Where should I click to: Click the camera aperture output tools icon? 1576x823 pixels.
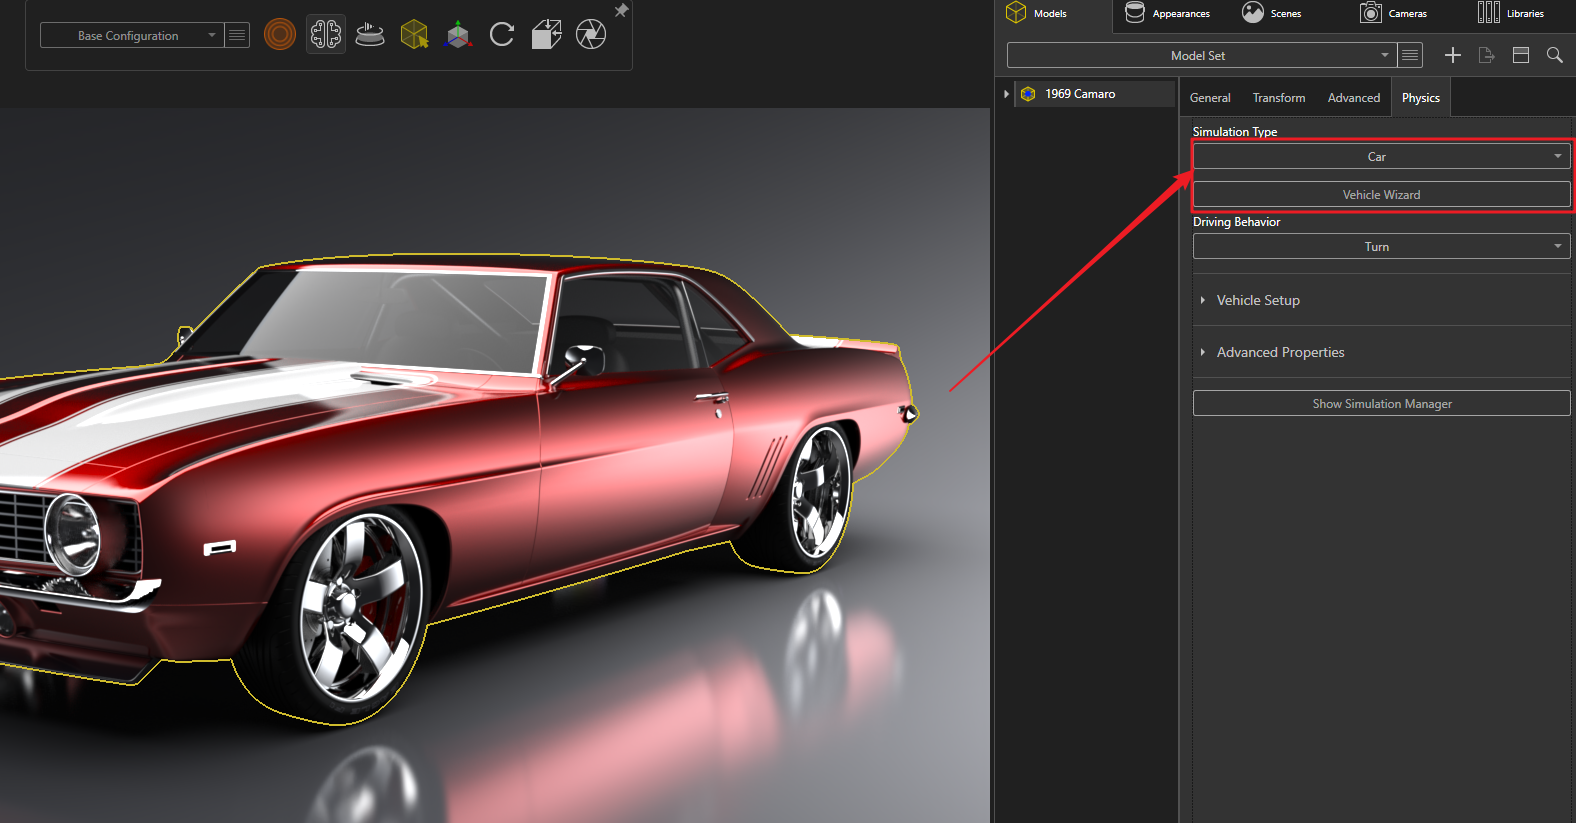click(591, 35)
